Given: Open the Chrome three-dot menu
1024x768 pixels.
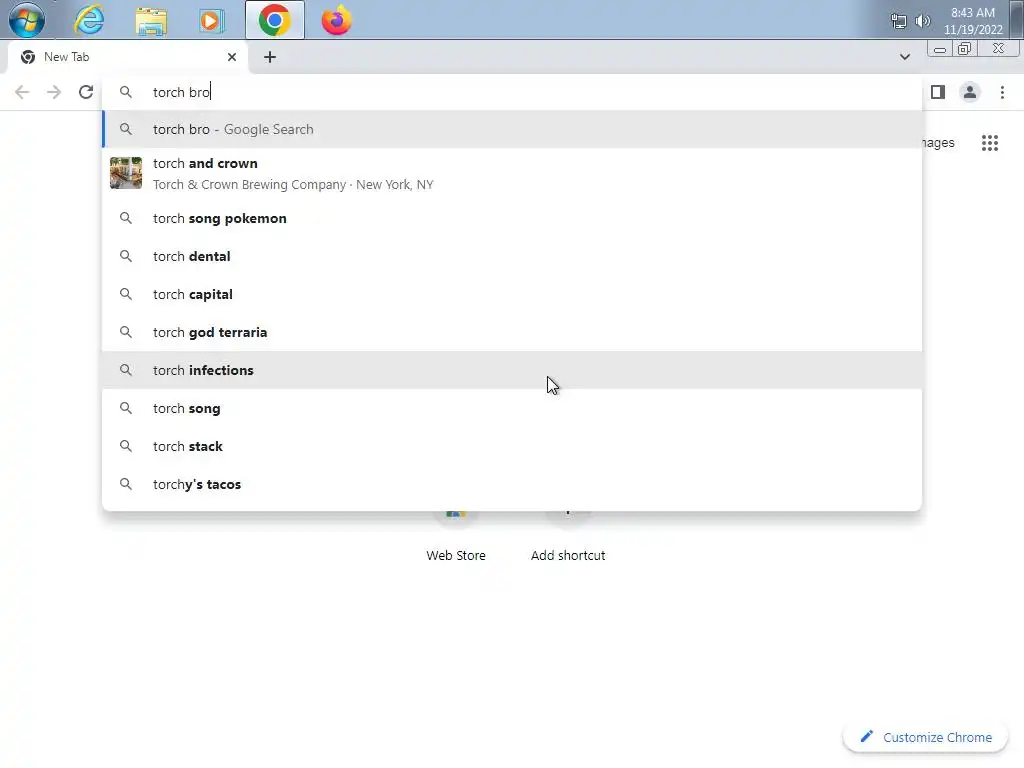Looking at the screenshot, I should click(1002, 92).
